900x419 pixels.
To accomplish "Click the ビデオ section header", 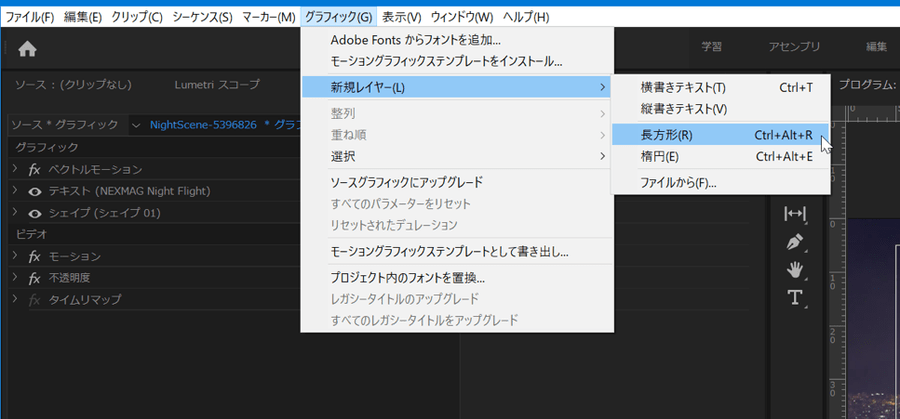I will click(x=31, y=234).
